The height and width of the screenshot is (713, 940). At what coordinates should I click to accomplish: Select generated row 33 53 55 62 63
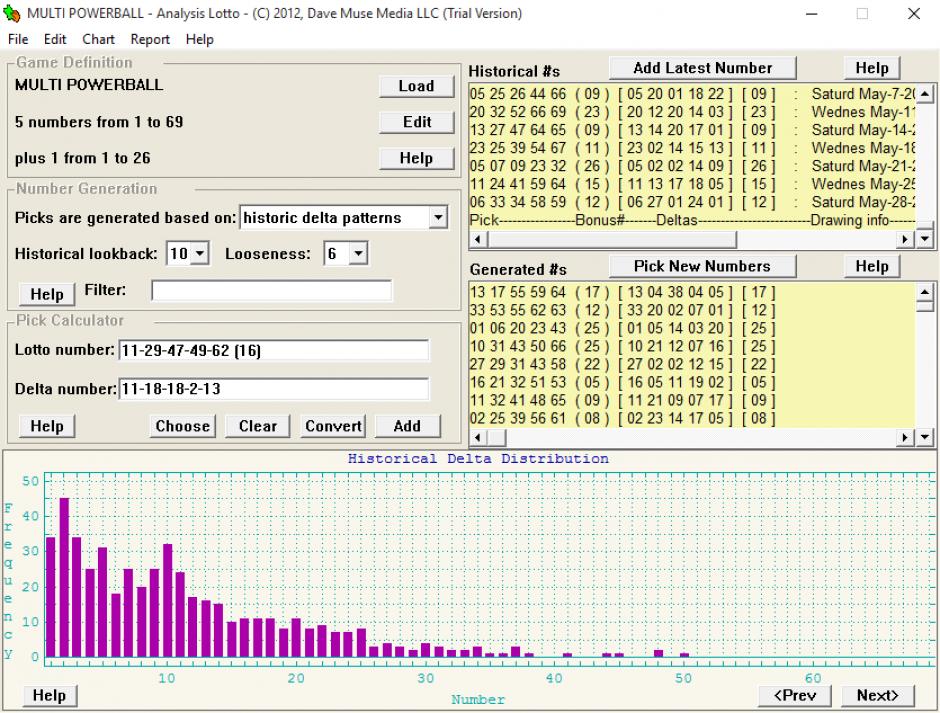click(x=692, y=311)
